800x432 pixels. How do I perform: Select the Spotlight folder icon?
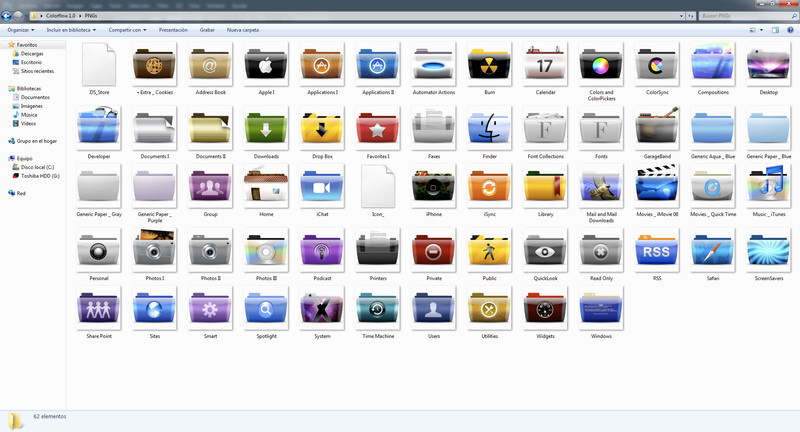(x=266, y=309)
